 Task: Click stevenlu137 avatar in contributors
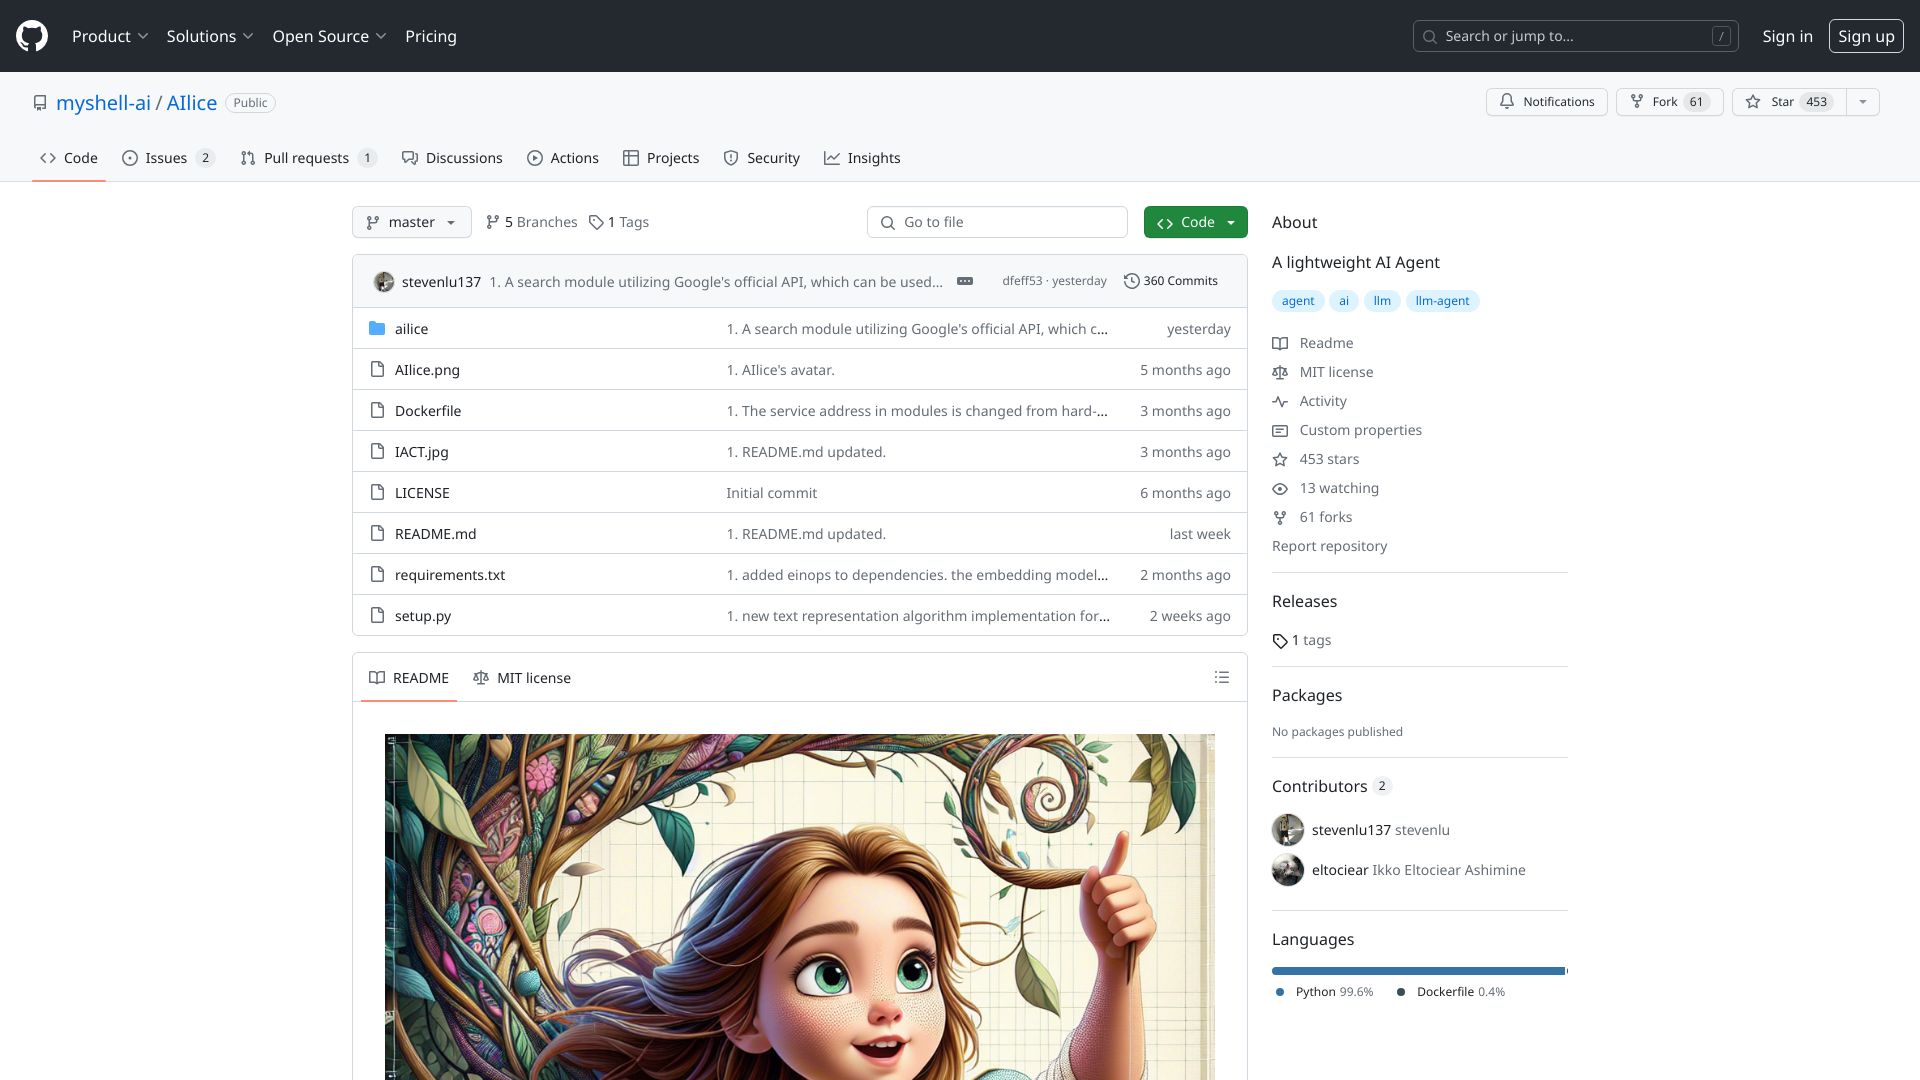(x=1288, y=830)
